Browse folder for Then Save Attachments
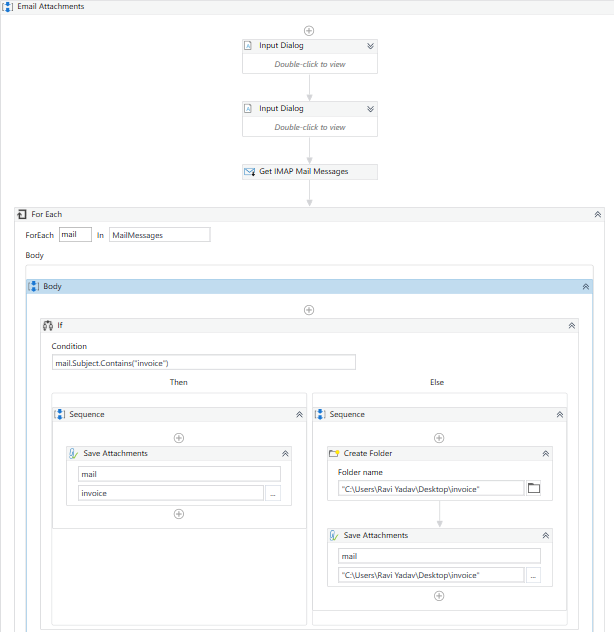The width and height of the screenshot is (614, 632). [x=273, y=493]
